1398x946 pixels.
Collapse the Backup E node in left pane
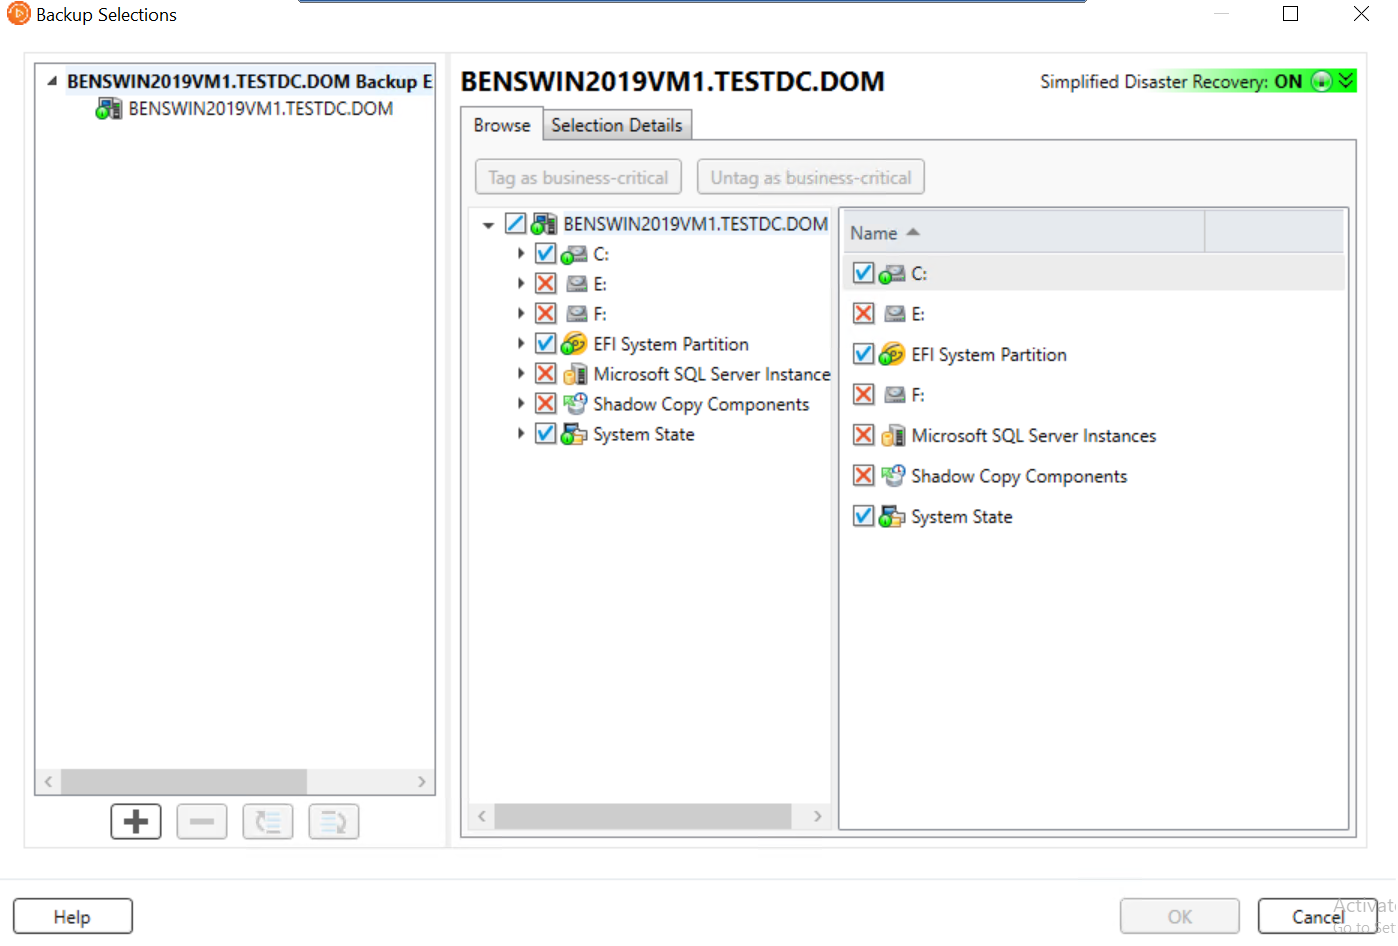click(x=52, y=82)
